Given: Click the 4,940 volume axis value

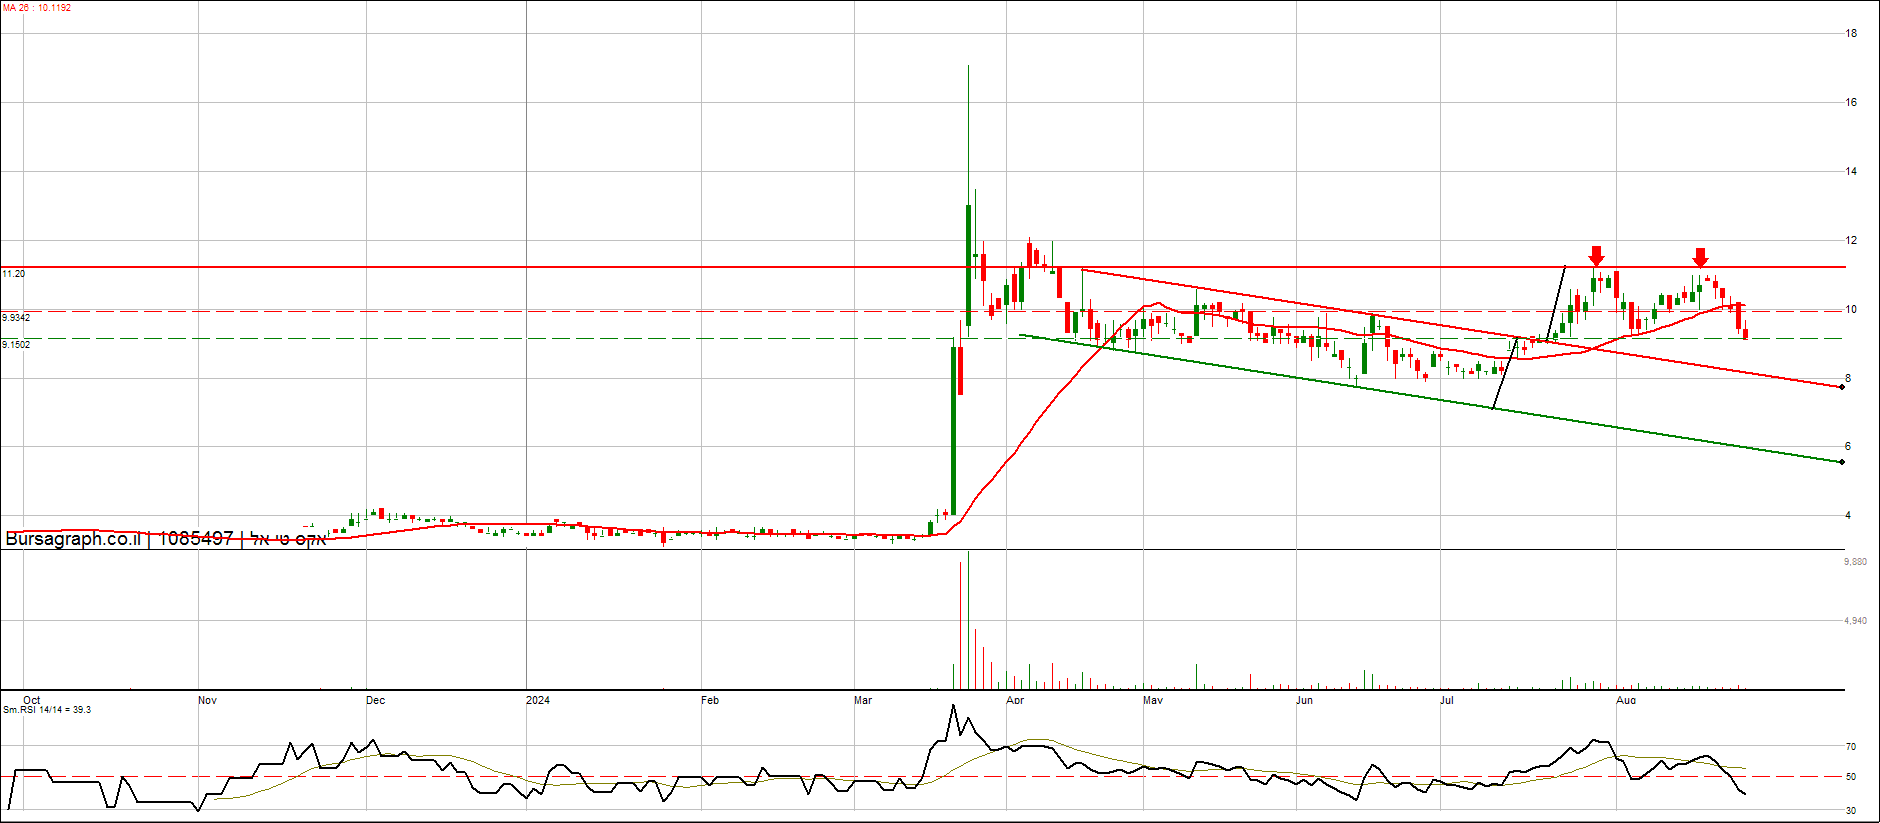Looking at the screenshot, I should click(1855, 622).
